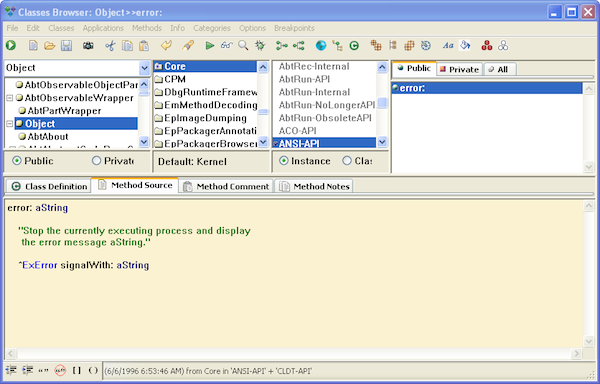This screenshot has height=384, width=600.
Task: Select the Private radio button under class list
Action: click(96, 161)
